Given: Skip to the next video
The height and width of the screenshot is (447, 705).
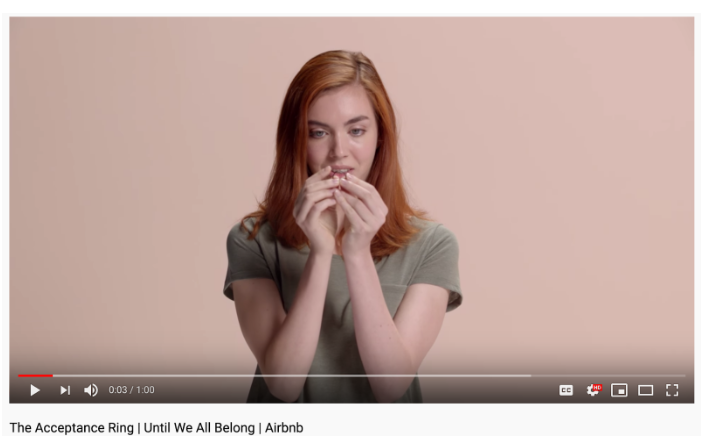Looking at the screenshot, I should [65, 390].
